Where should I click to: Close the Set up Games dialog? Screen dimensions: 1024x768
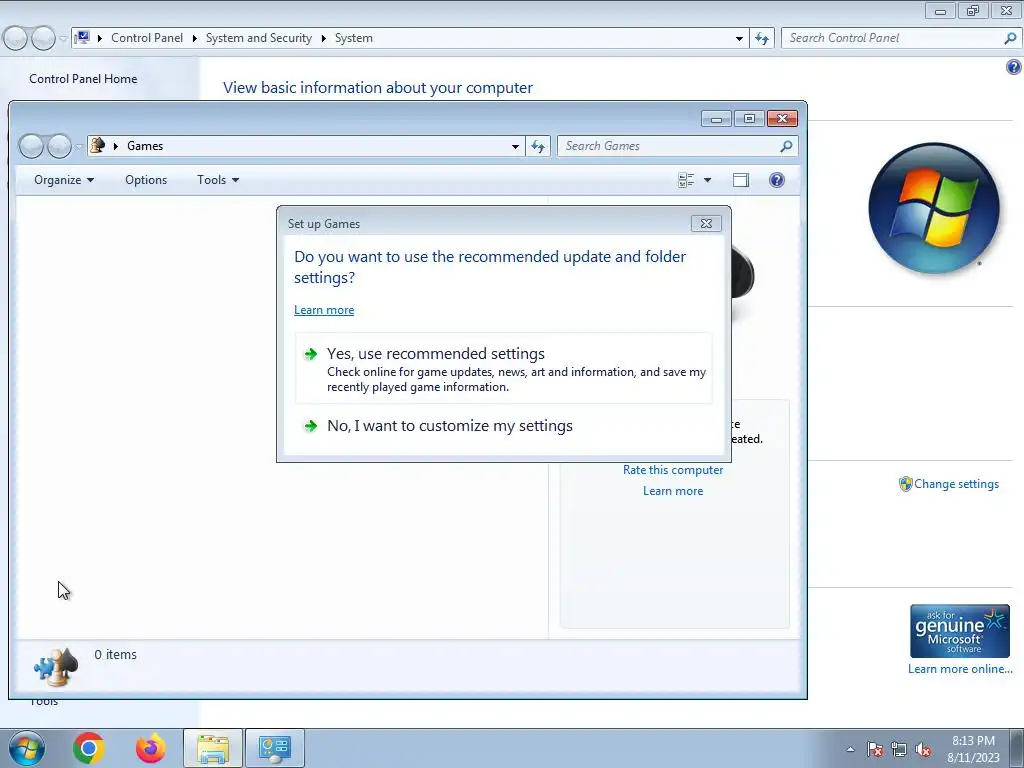(706, 223)
